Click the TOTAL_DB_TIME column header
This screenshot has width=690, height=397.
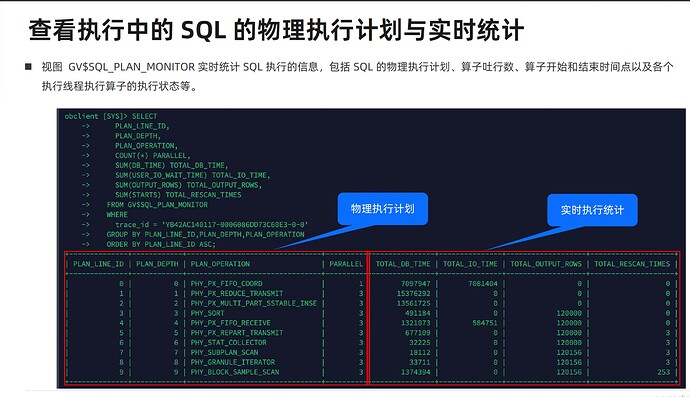pos(403,264)
